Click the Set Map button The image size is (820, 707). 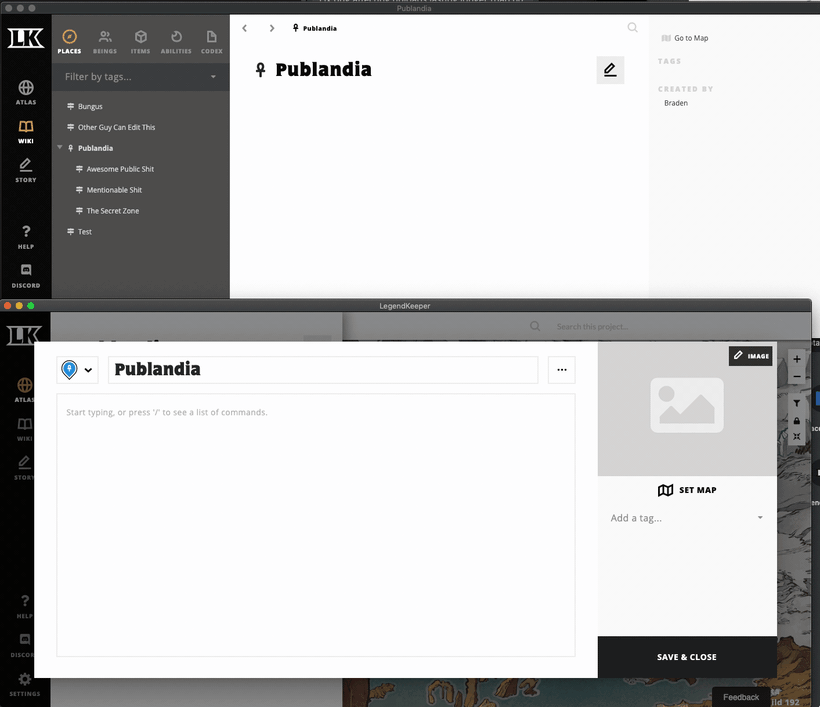click(687, 490)
